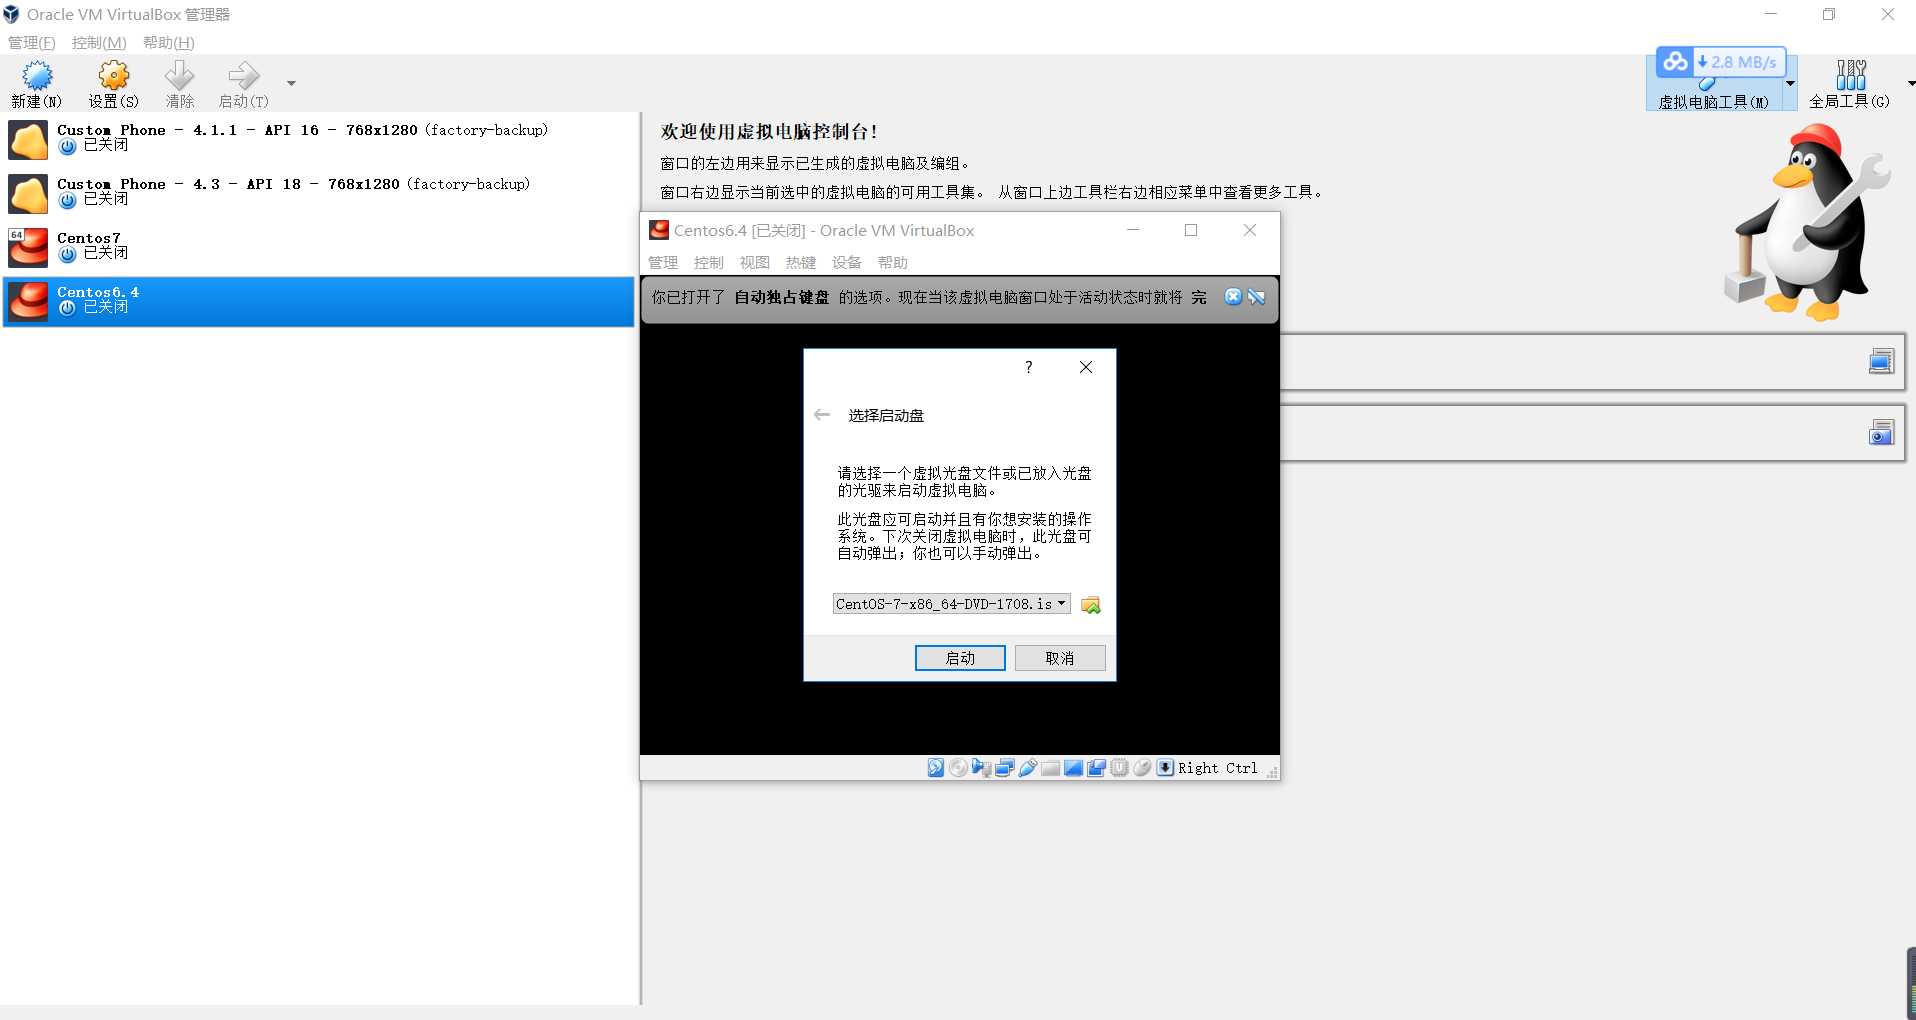Click the keyboard capture arrow status icon

point(1166,768)
